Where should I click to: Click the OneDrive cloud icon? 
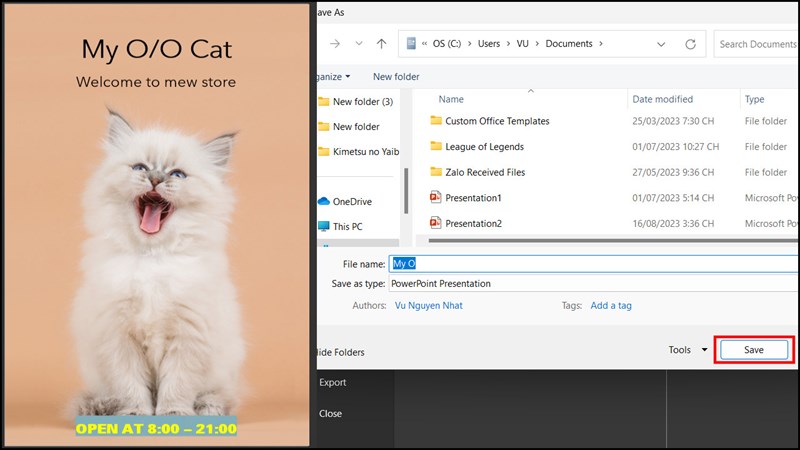coord(324,202)
